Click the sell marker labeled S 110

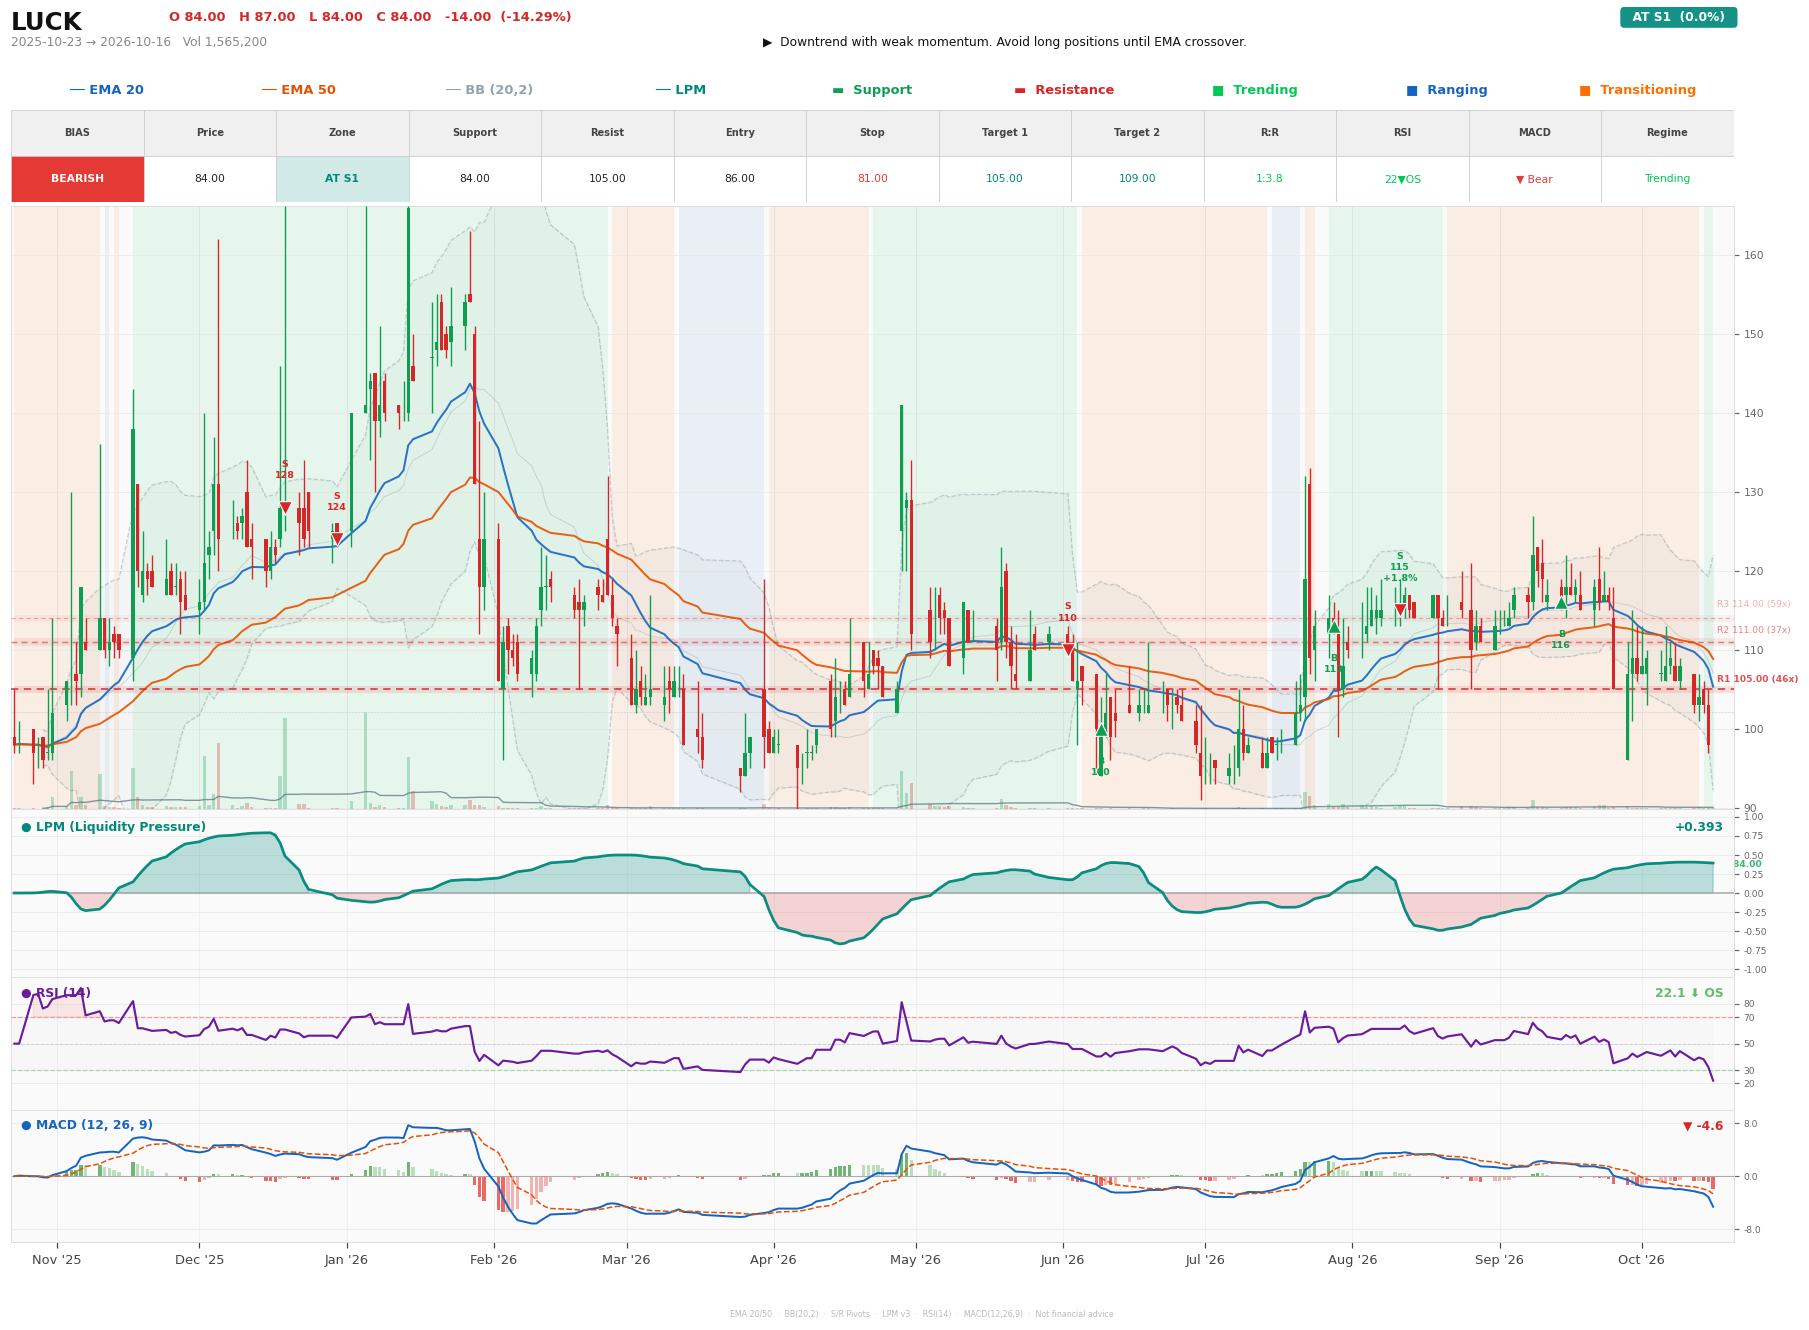[x=1068, y=649]
